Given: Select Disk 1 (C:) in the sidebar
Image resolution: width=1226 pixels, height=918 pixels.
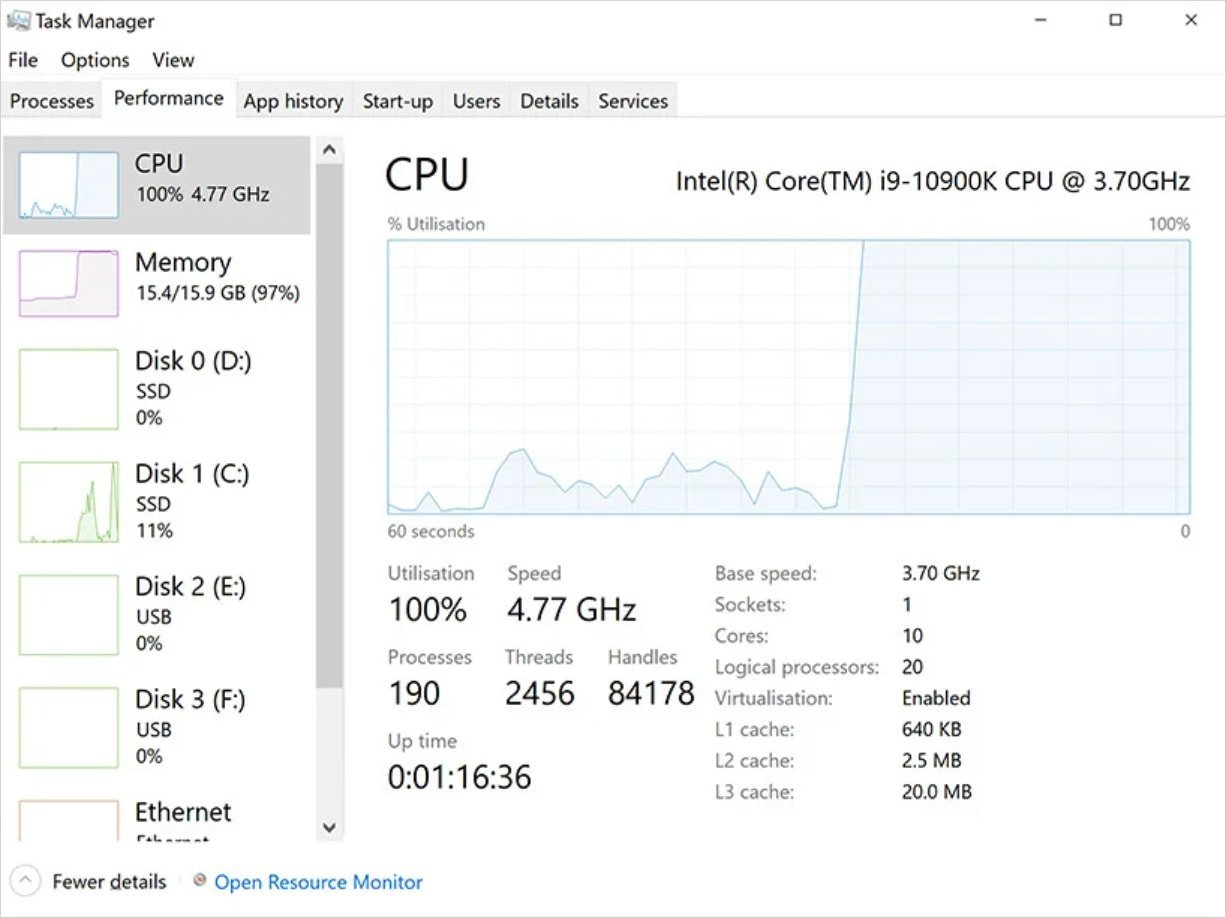Looking at the screenshot, I should pyautogui.click(x=157, y=502).
